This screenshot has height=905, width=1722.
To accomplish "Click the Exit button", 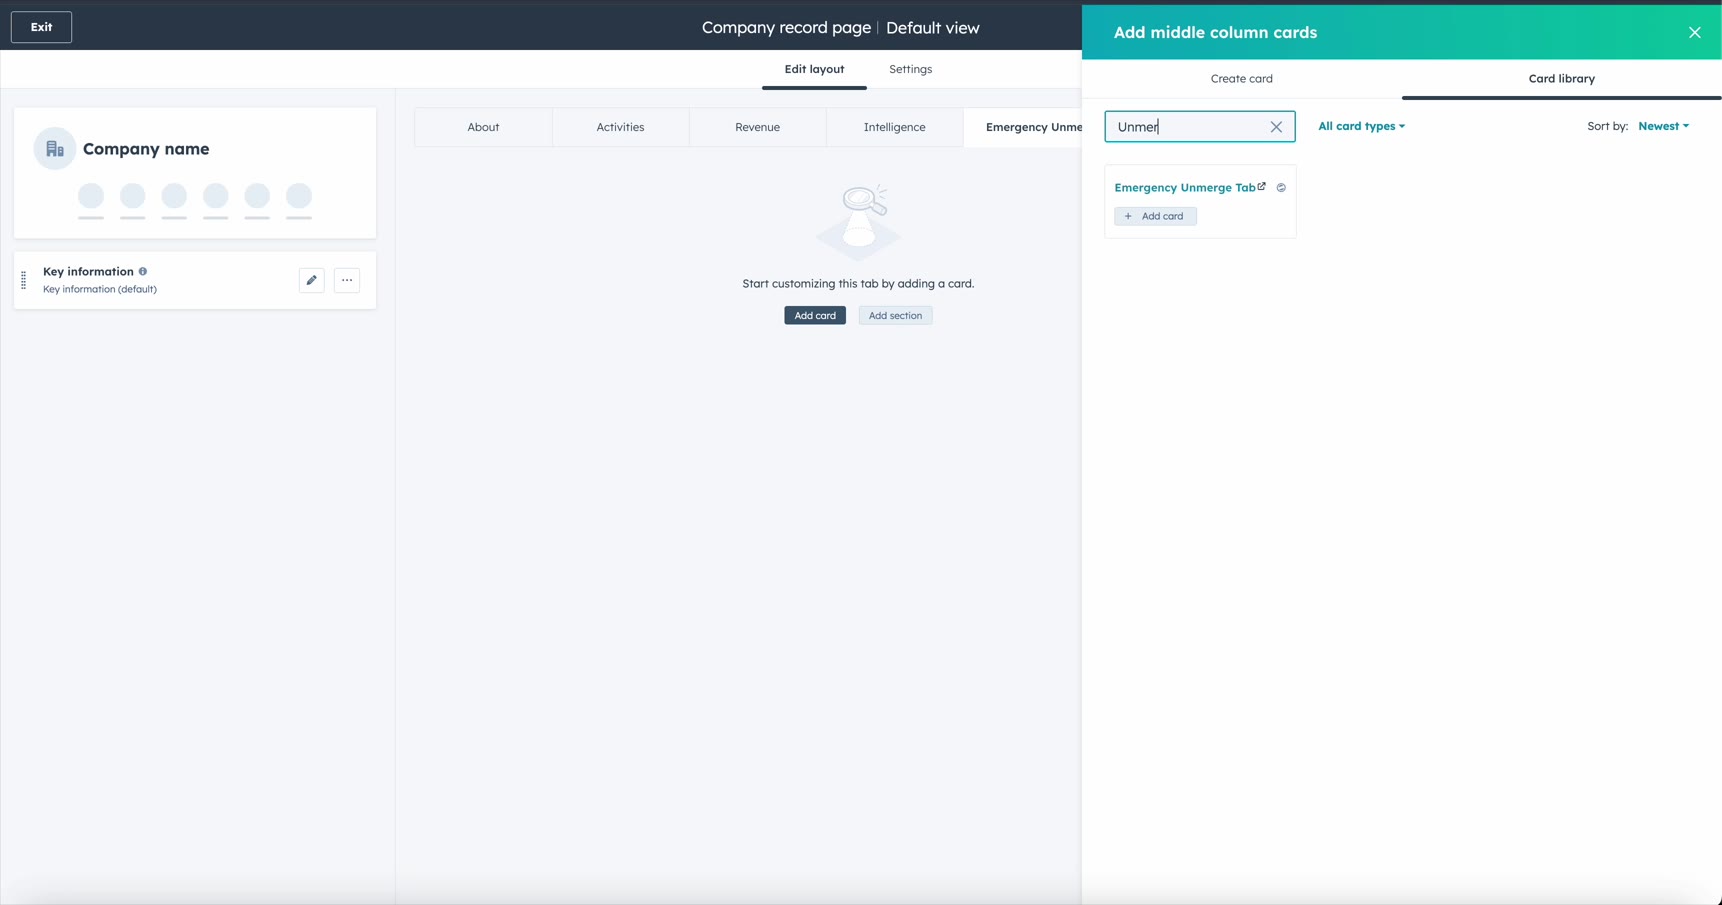I will [x=41, y=27].
